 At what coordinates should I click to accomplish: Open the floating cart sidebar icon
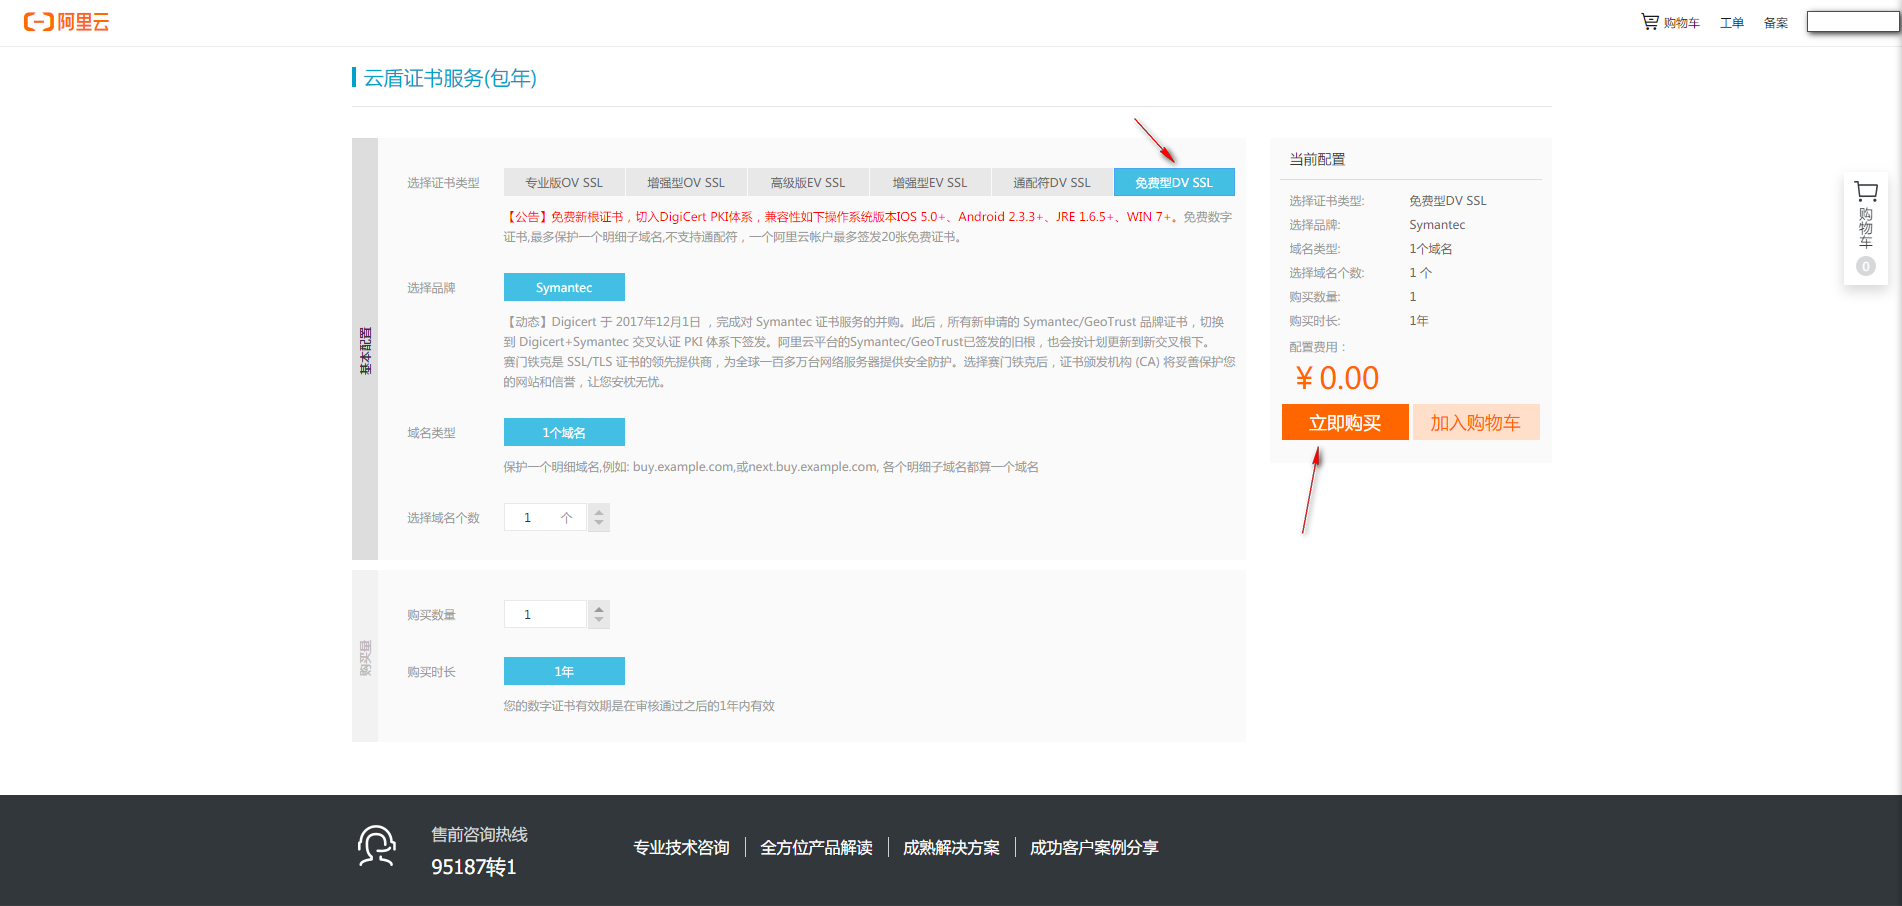(1866, 191)
